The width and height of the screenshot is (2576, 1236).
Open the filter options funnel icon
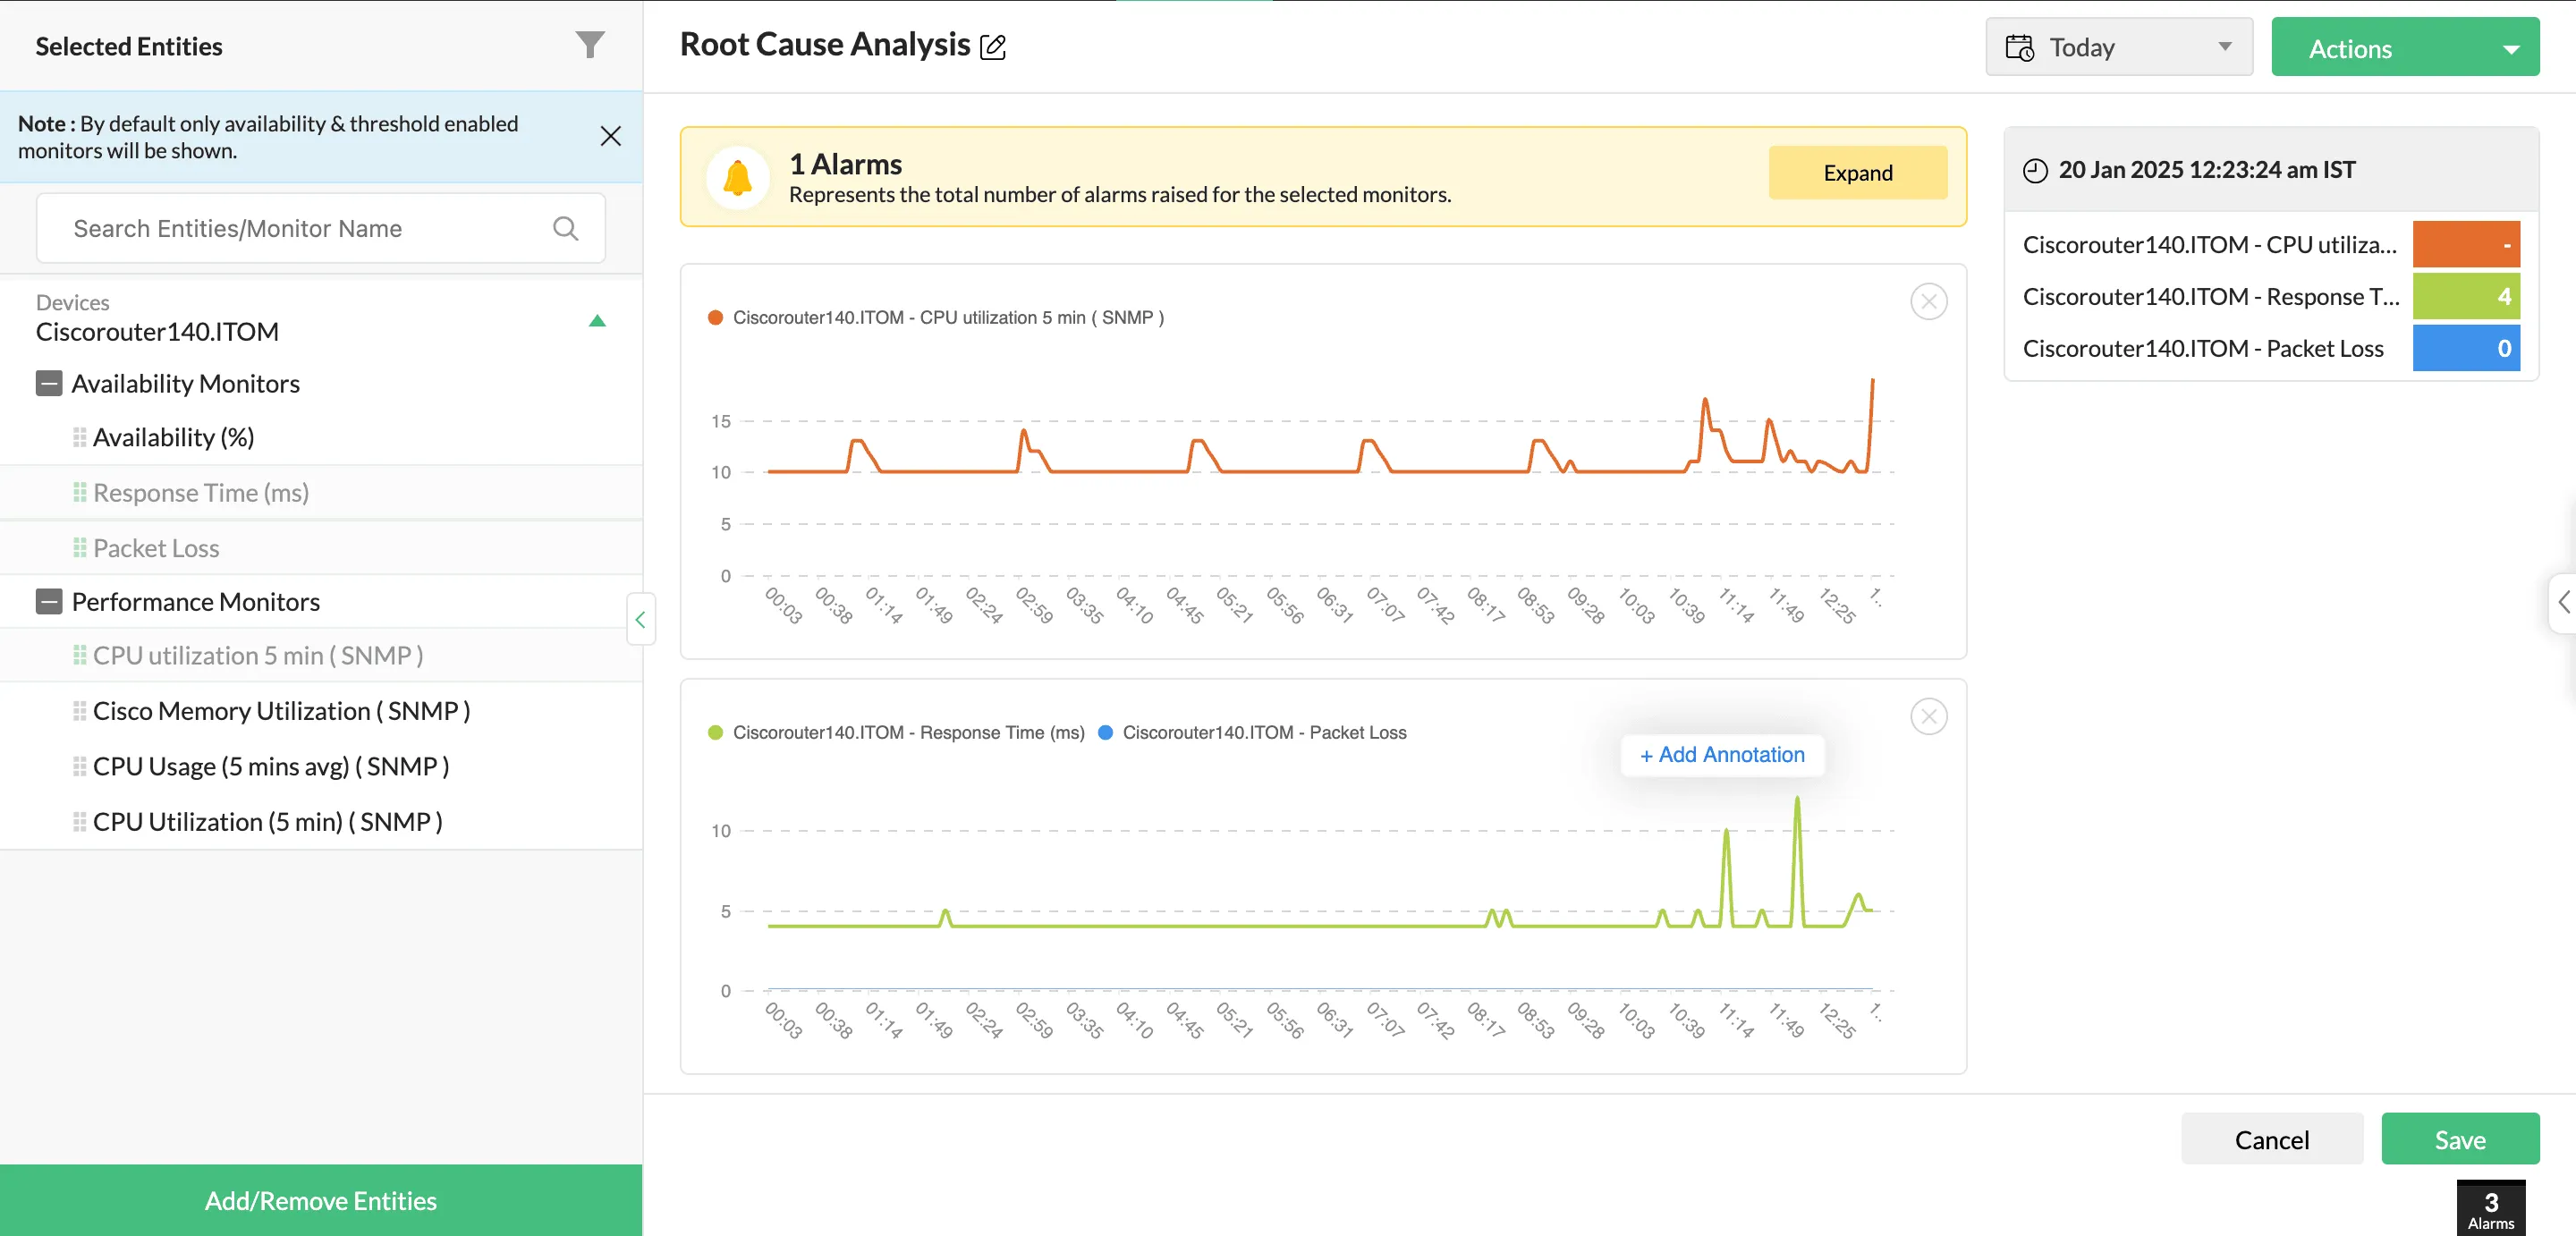click(590, 44)
